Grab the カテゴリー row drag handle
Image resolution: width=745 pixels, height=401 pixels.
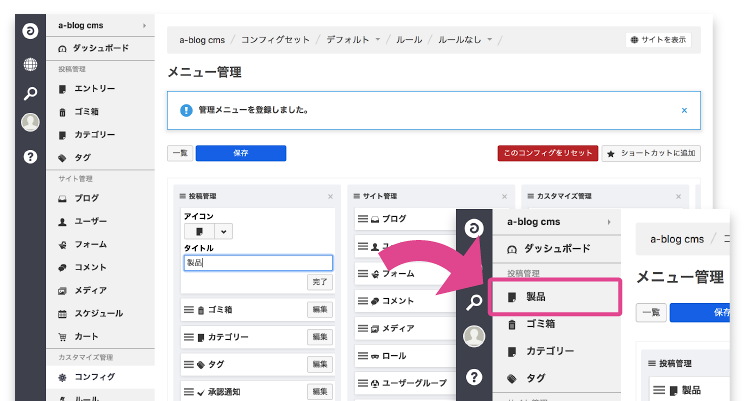189,337
